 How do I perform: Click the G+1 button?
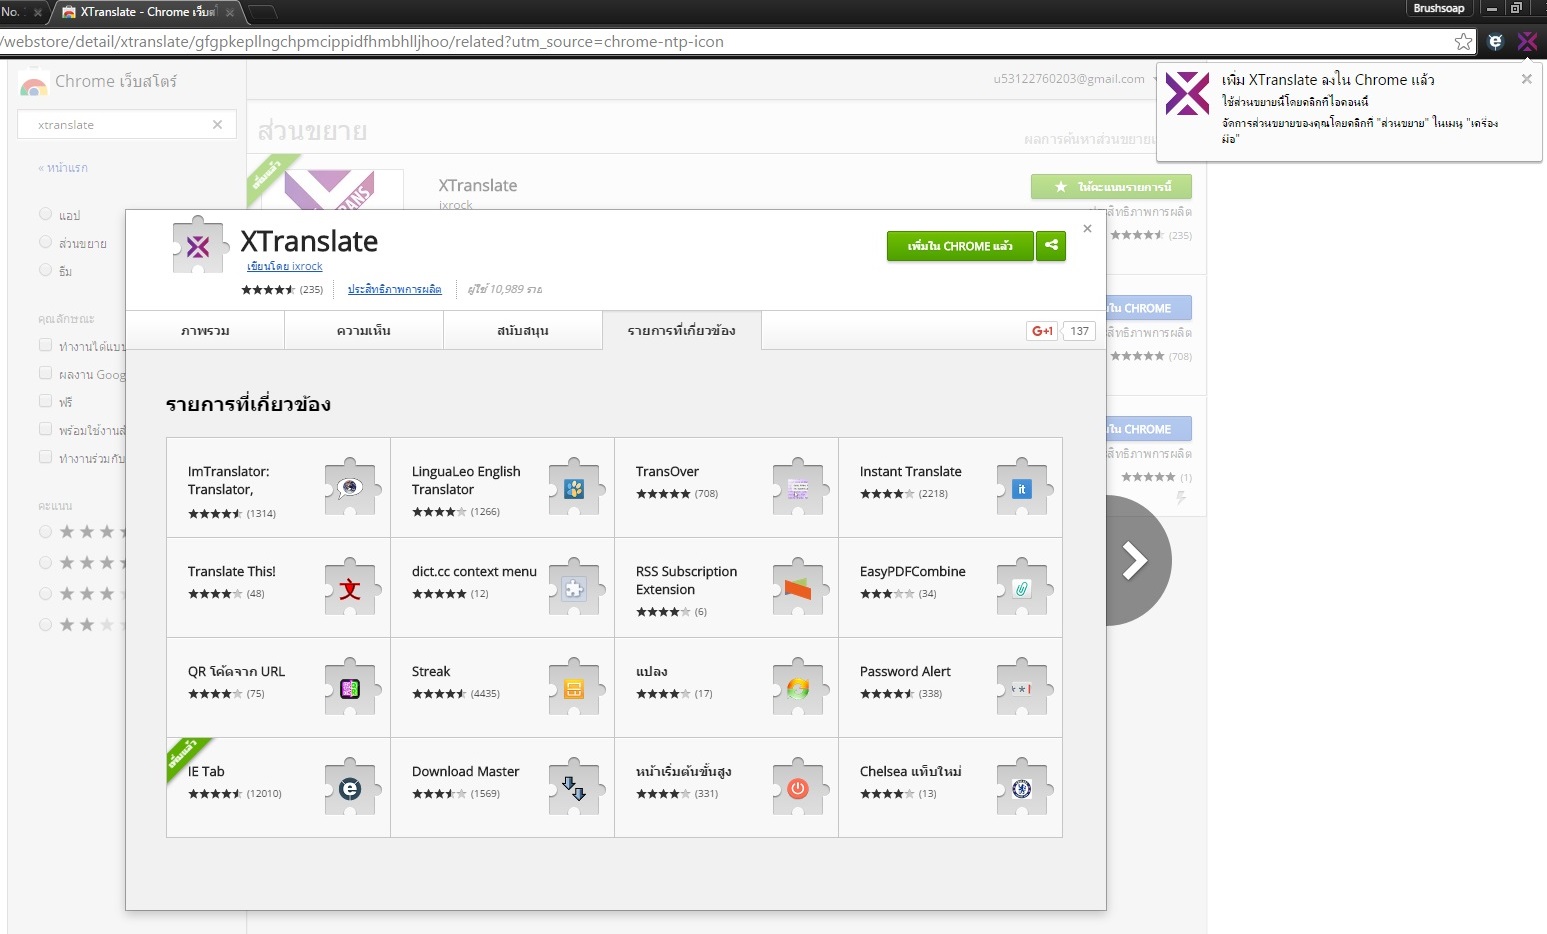1042,331
